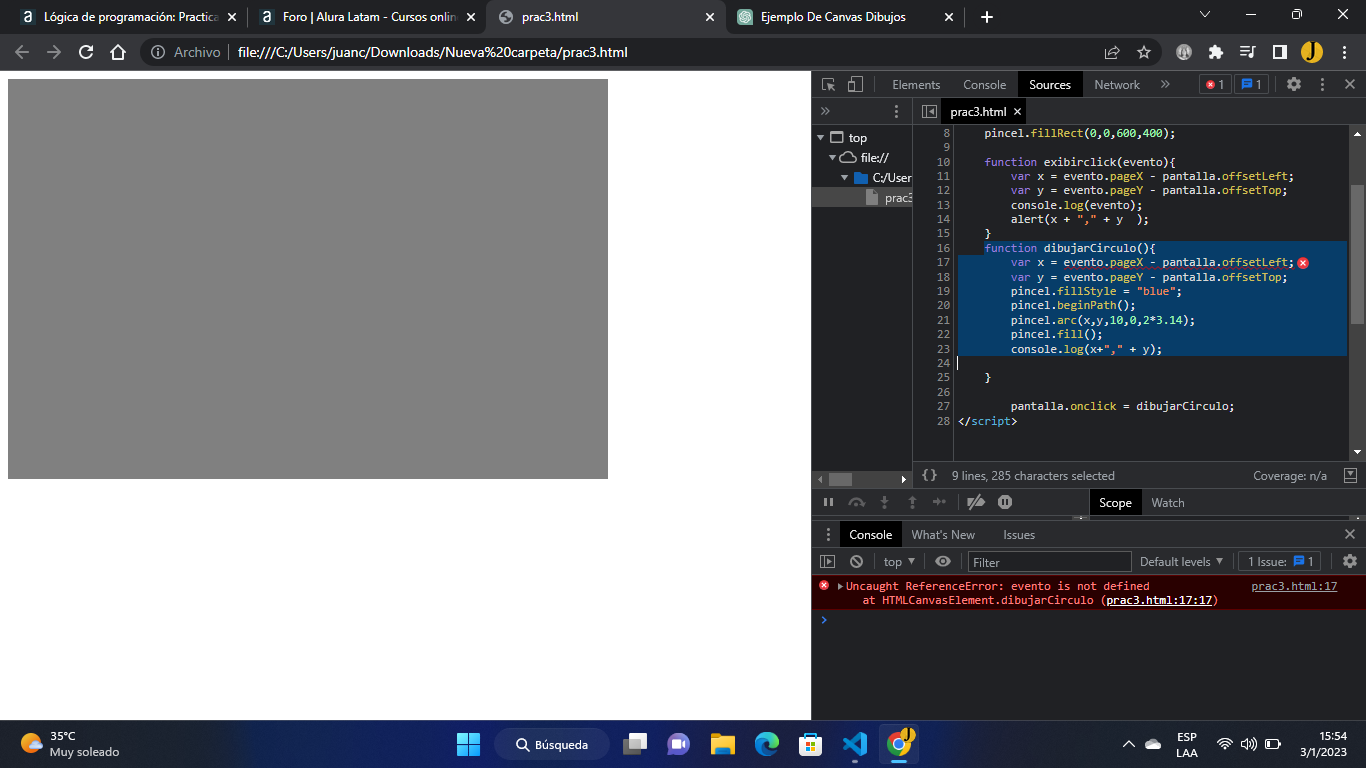
Task: Toggle the device toolbar icon
Action: 855,85
